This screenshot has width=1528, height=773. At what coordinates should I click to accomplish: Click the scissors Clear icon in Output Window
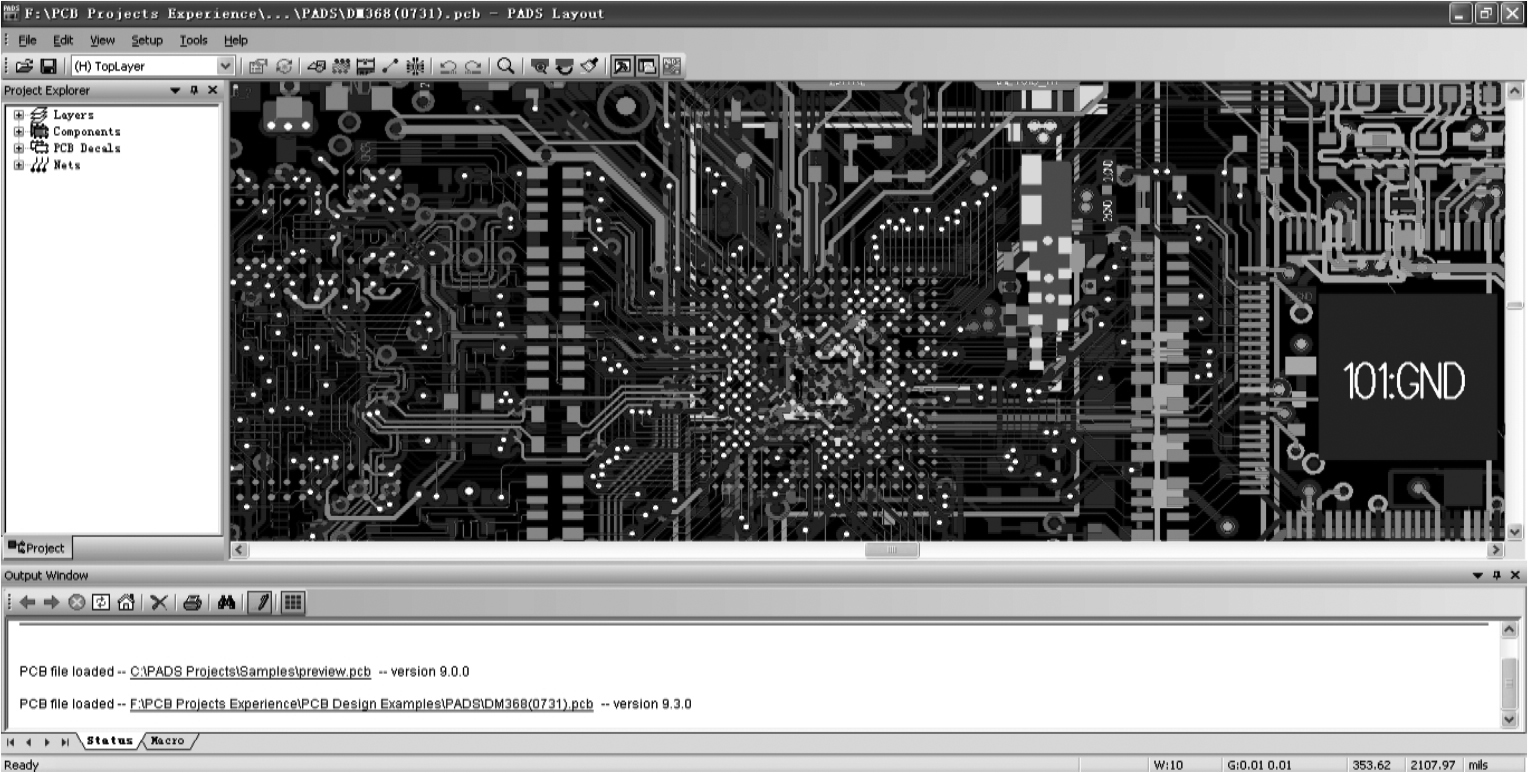tap(158, 602)
